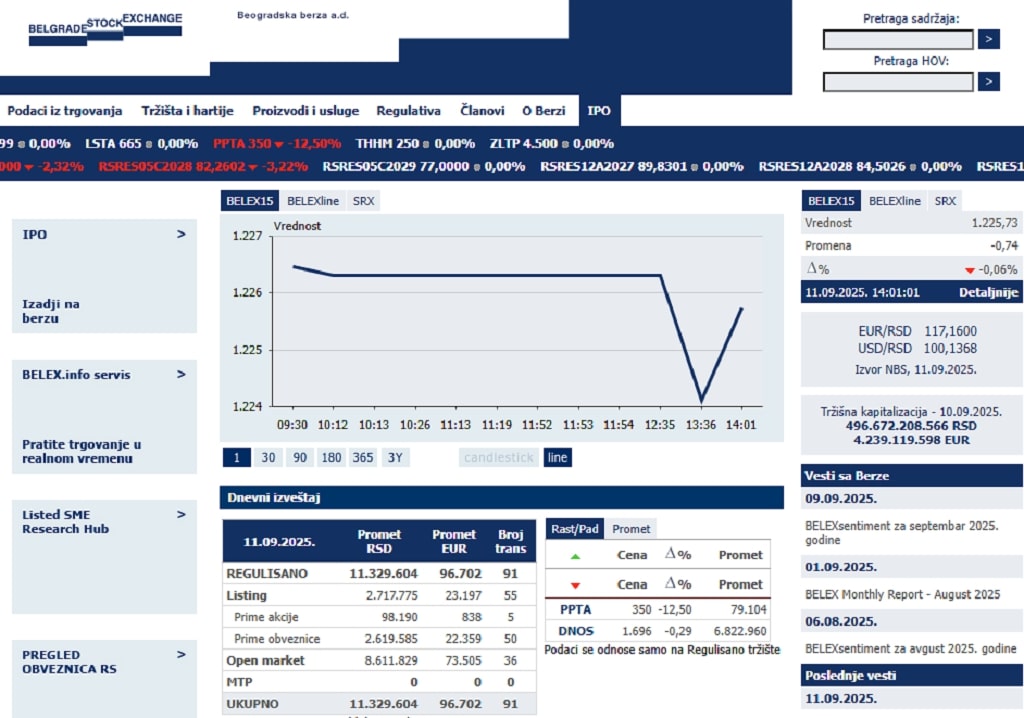Select BELEXline tab in right index panel
Image resolution: width=1024 pixels, height=718 pixels.
pos(895,201)
